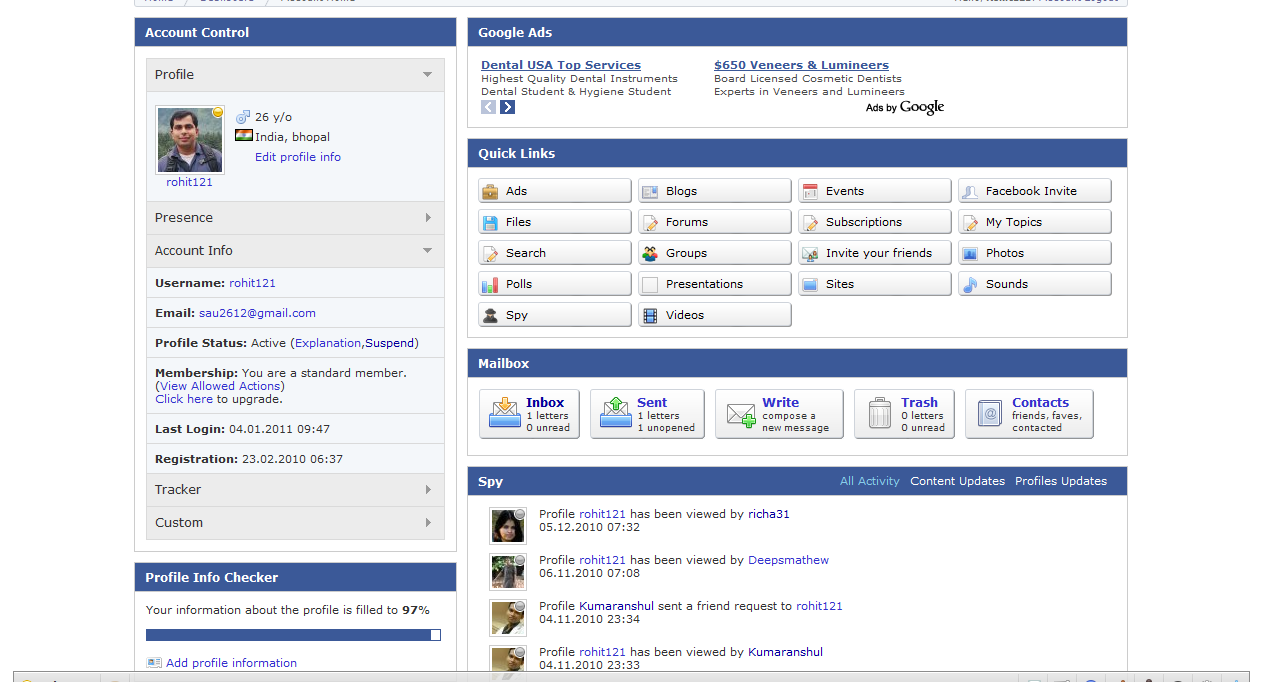Image resolution: width=1263 pixels, height=682 pixels.
Task: Expand the Custom section
Action: point(428,523)
